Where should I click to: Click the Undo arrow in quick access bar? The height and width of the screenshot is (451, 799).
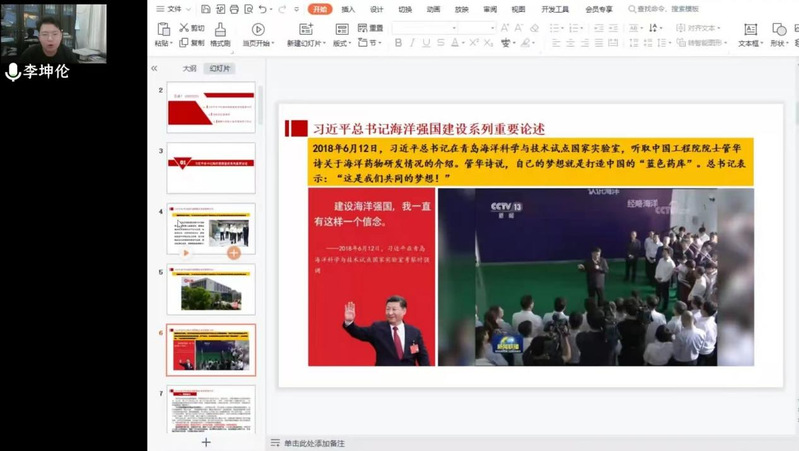click(260, 9)
